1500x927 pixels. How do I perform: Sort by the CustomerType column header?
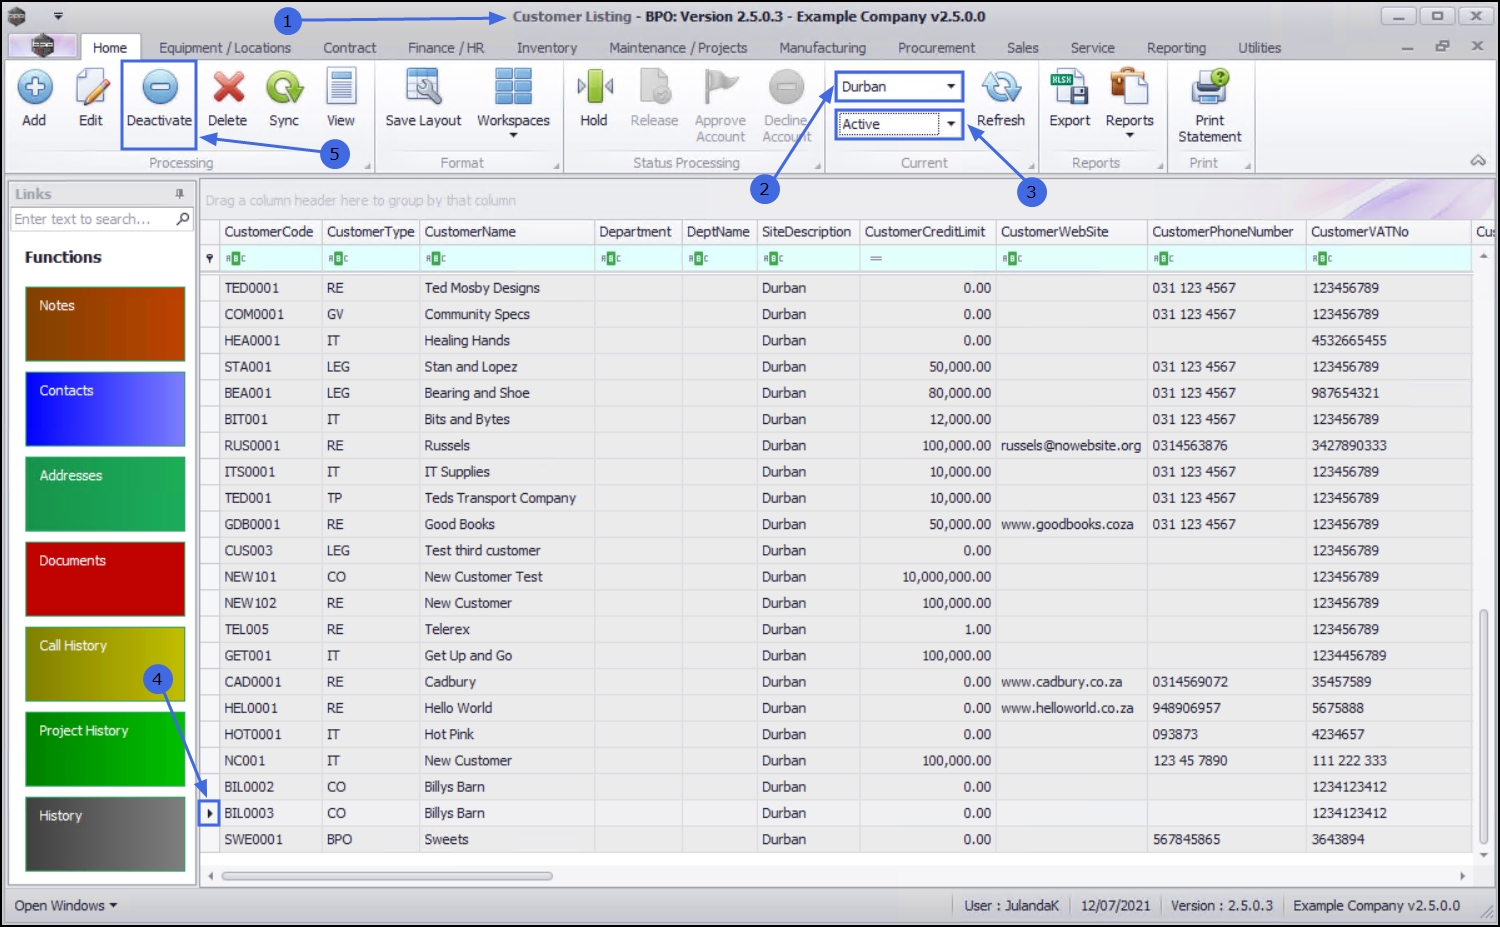point(370,232)
